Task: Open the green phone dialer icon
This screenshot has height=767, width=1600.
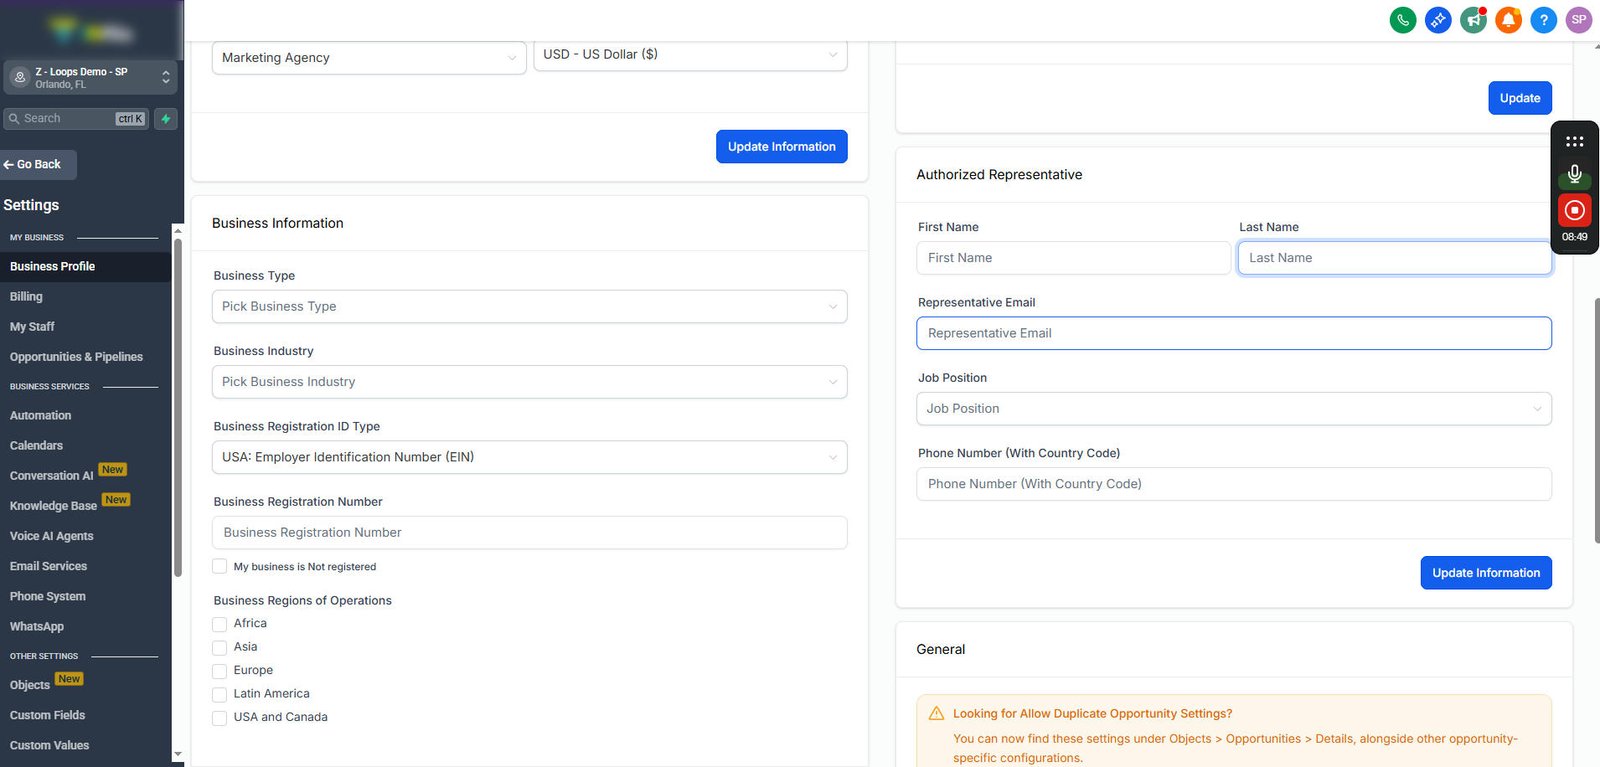Action: pos(1403,20)
